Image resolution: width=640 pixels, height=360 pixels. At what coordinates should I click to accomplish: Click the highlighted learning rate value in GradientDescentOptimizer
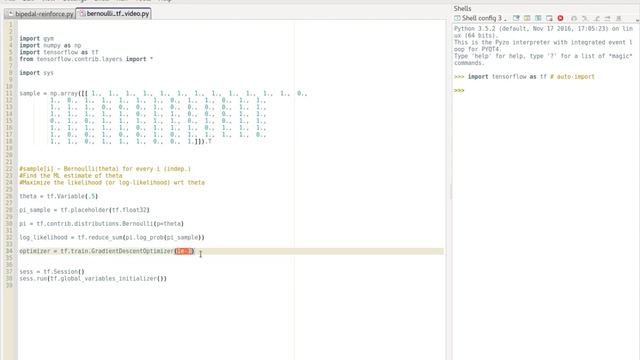184,251
